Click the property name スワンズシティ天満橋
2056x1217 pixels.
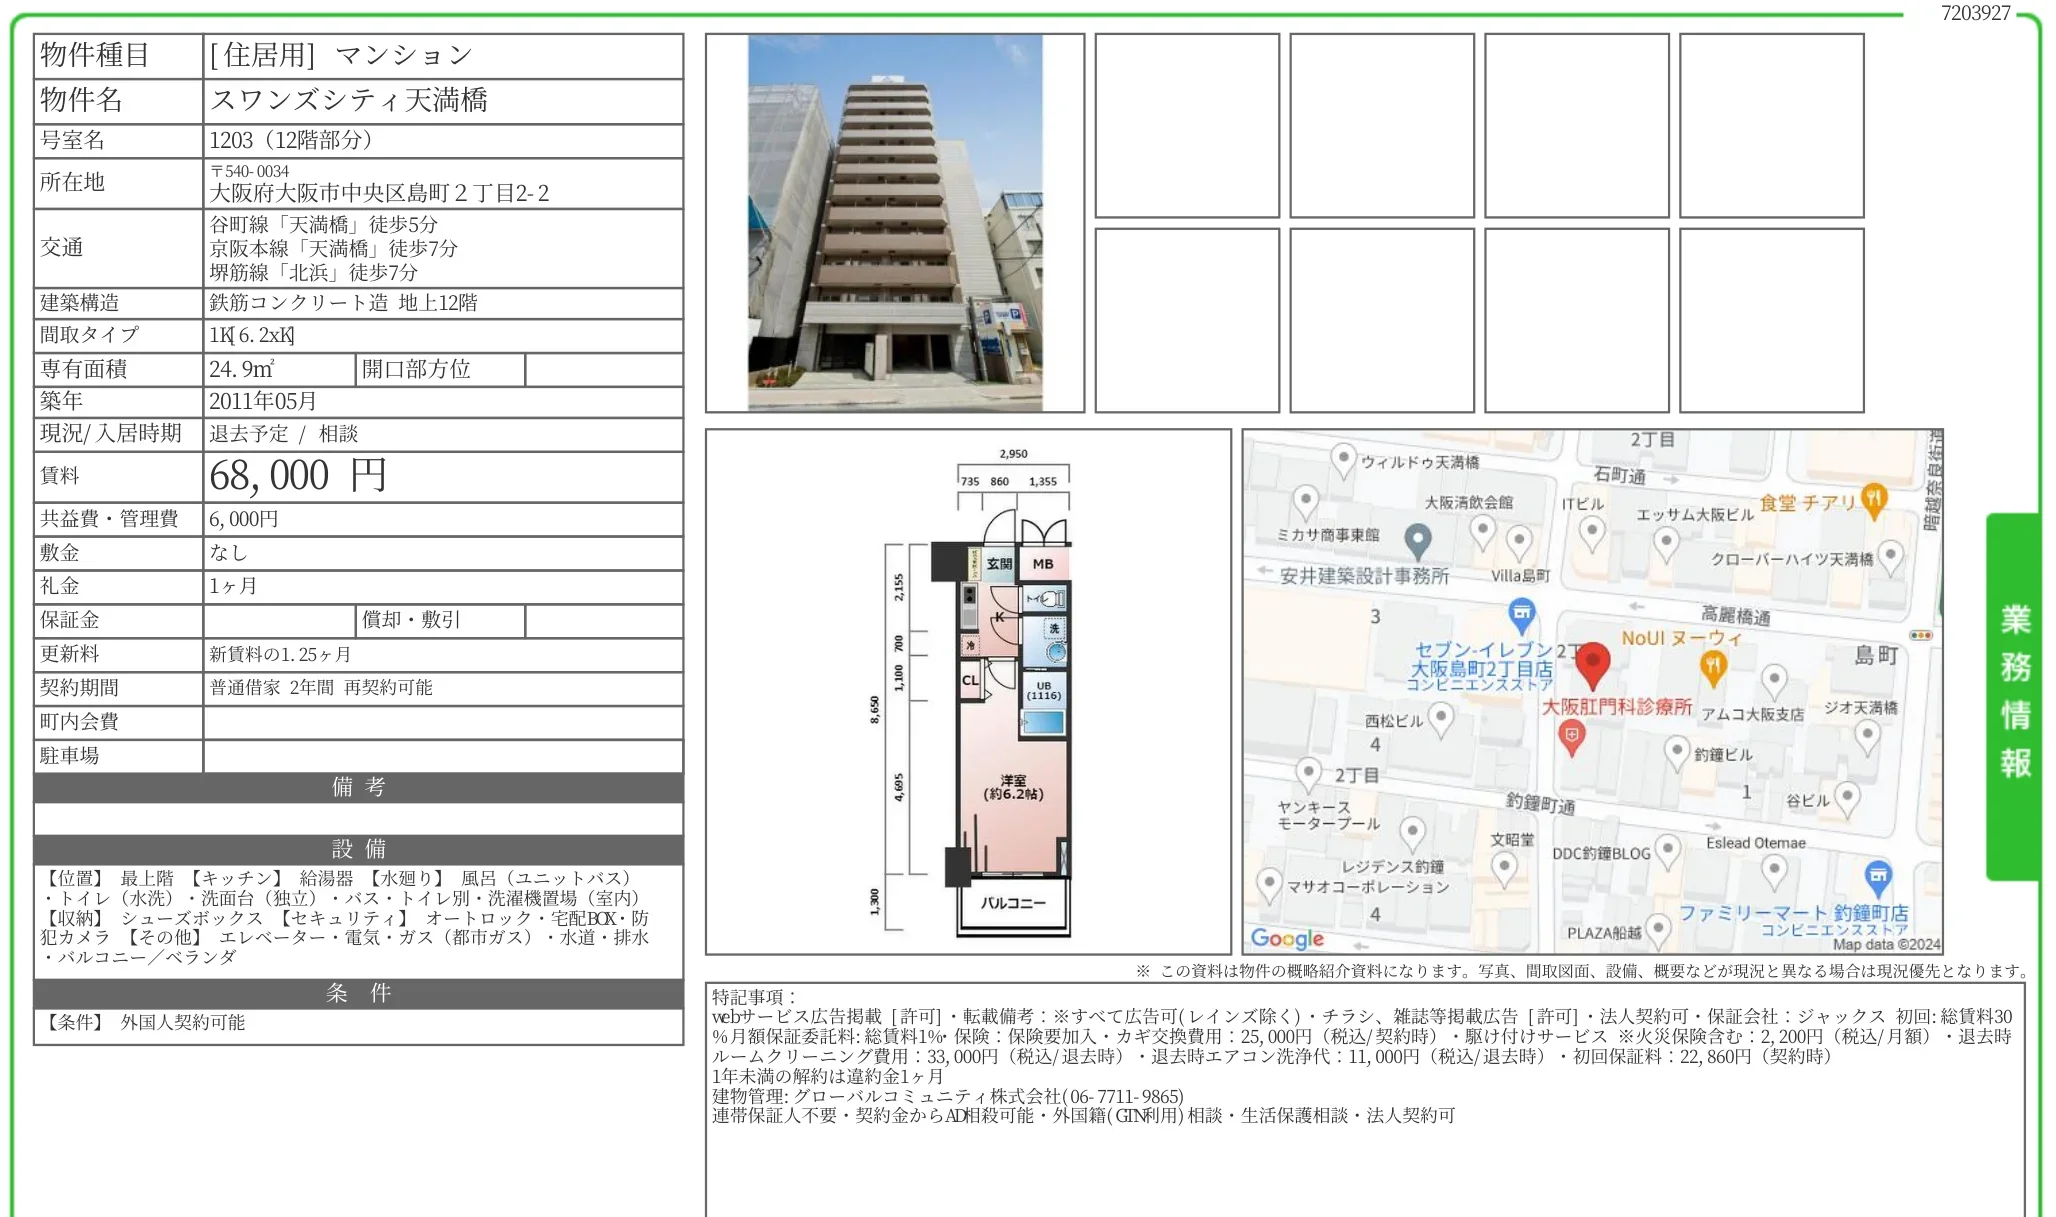(348, 100)
